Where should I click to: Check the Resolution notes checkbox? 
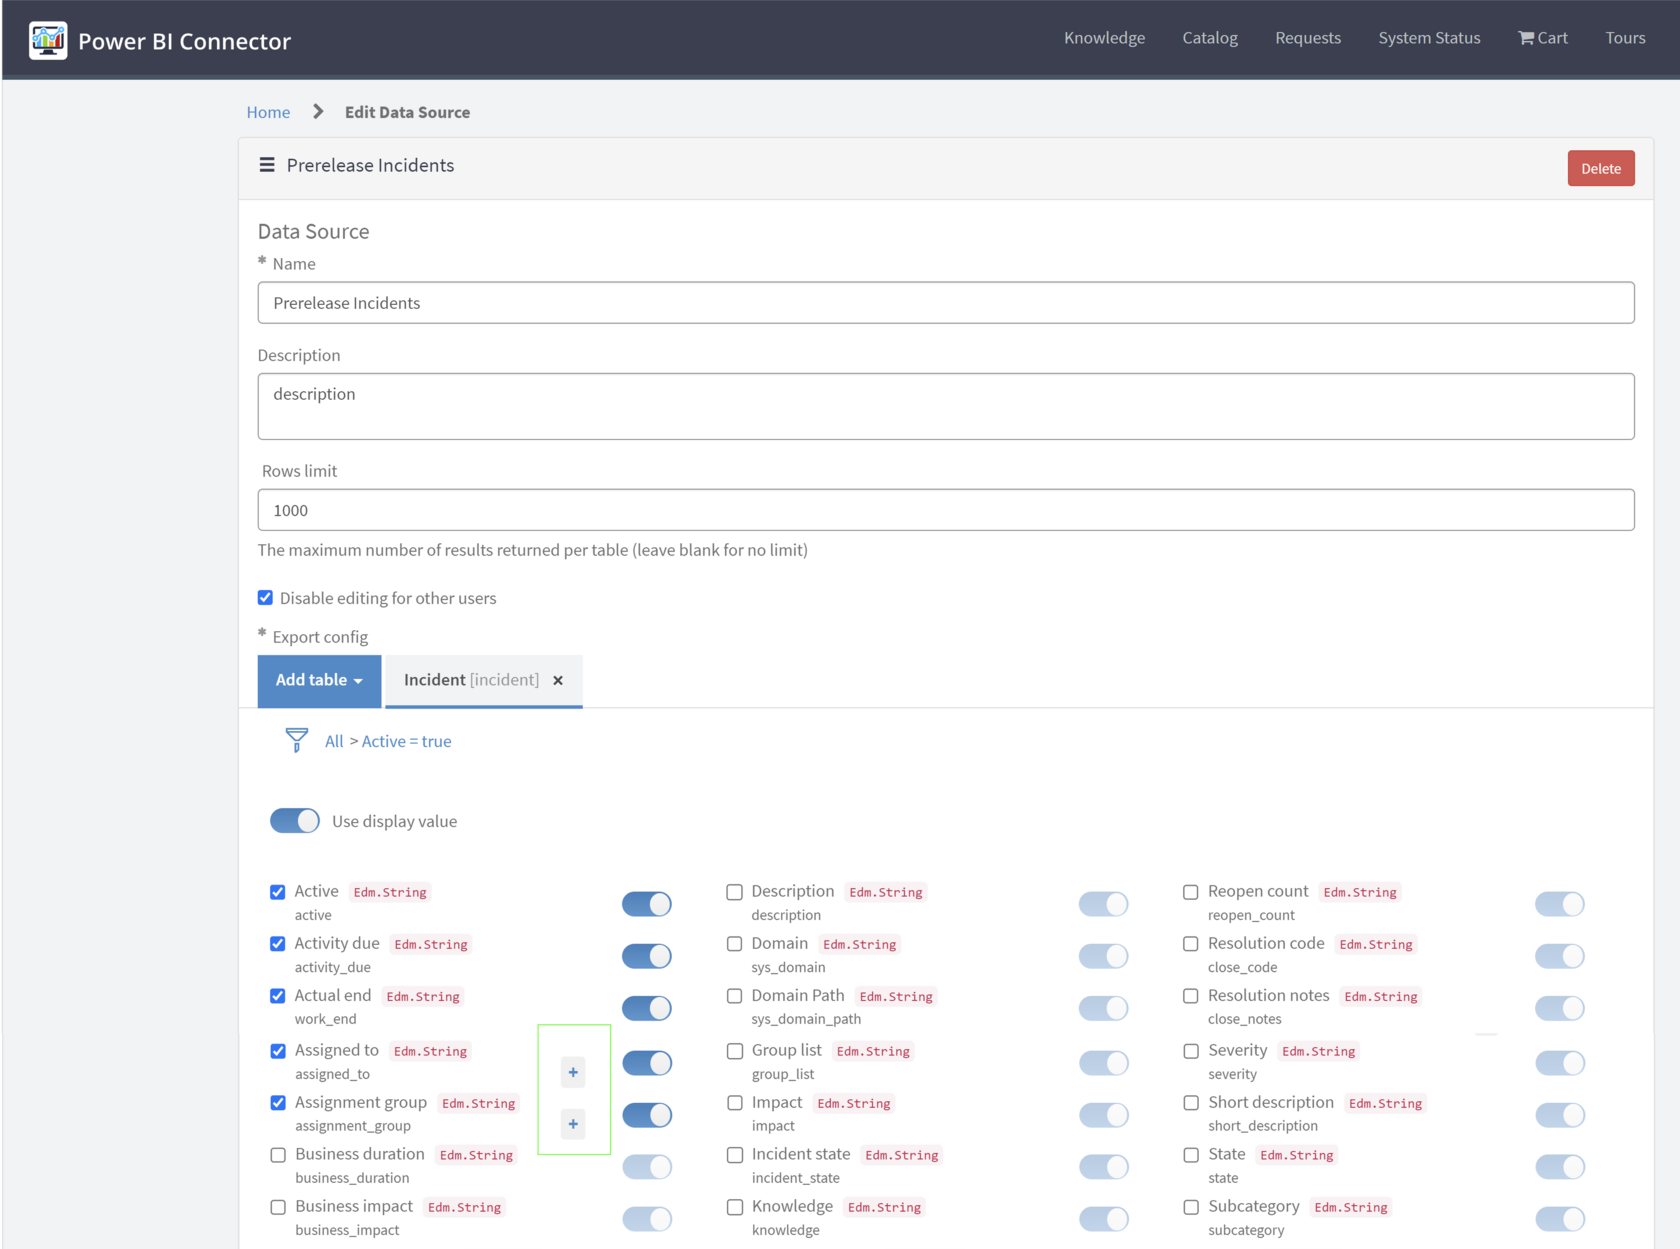tap(1191, 996)
